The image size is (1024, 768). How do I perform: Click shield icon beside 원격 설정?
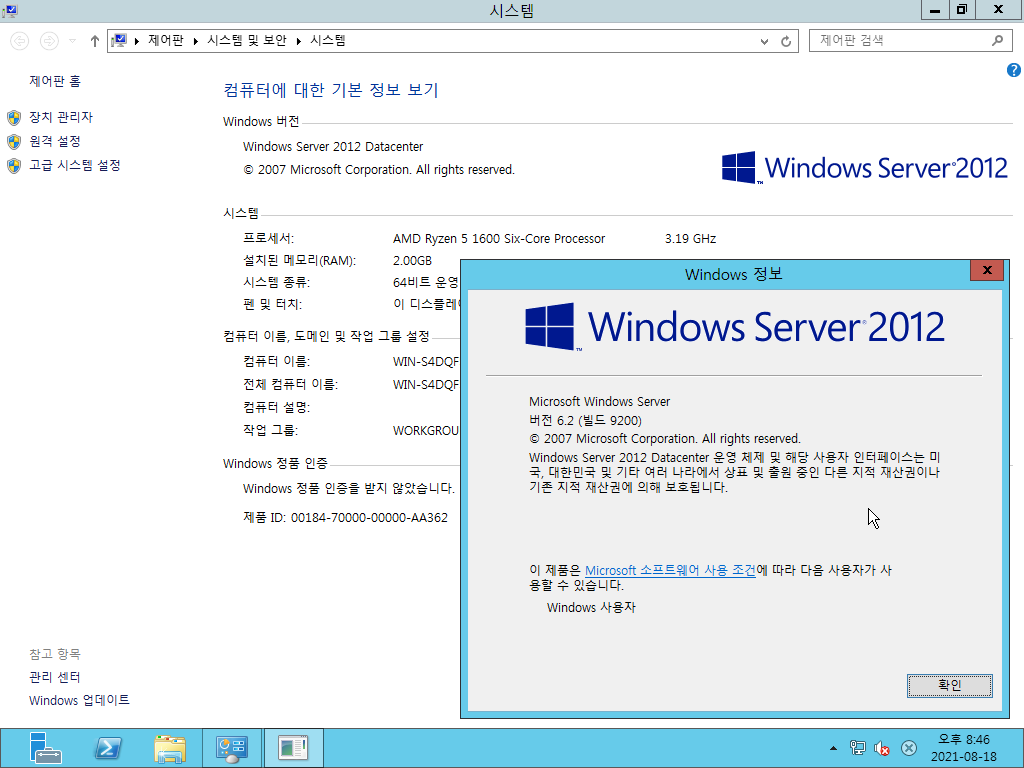click(x=14, y=142)
